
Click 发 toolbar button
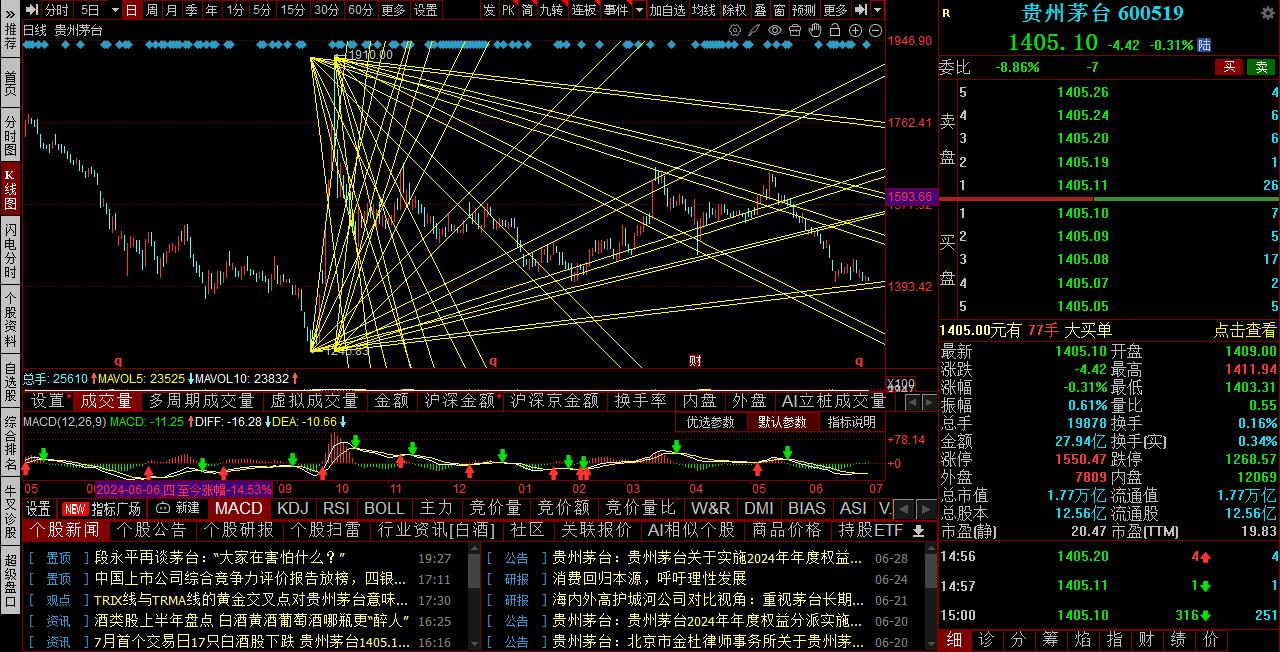[x=489, y=10]
